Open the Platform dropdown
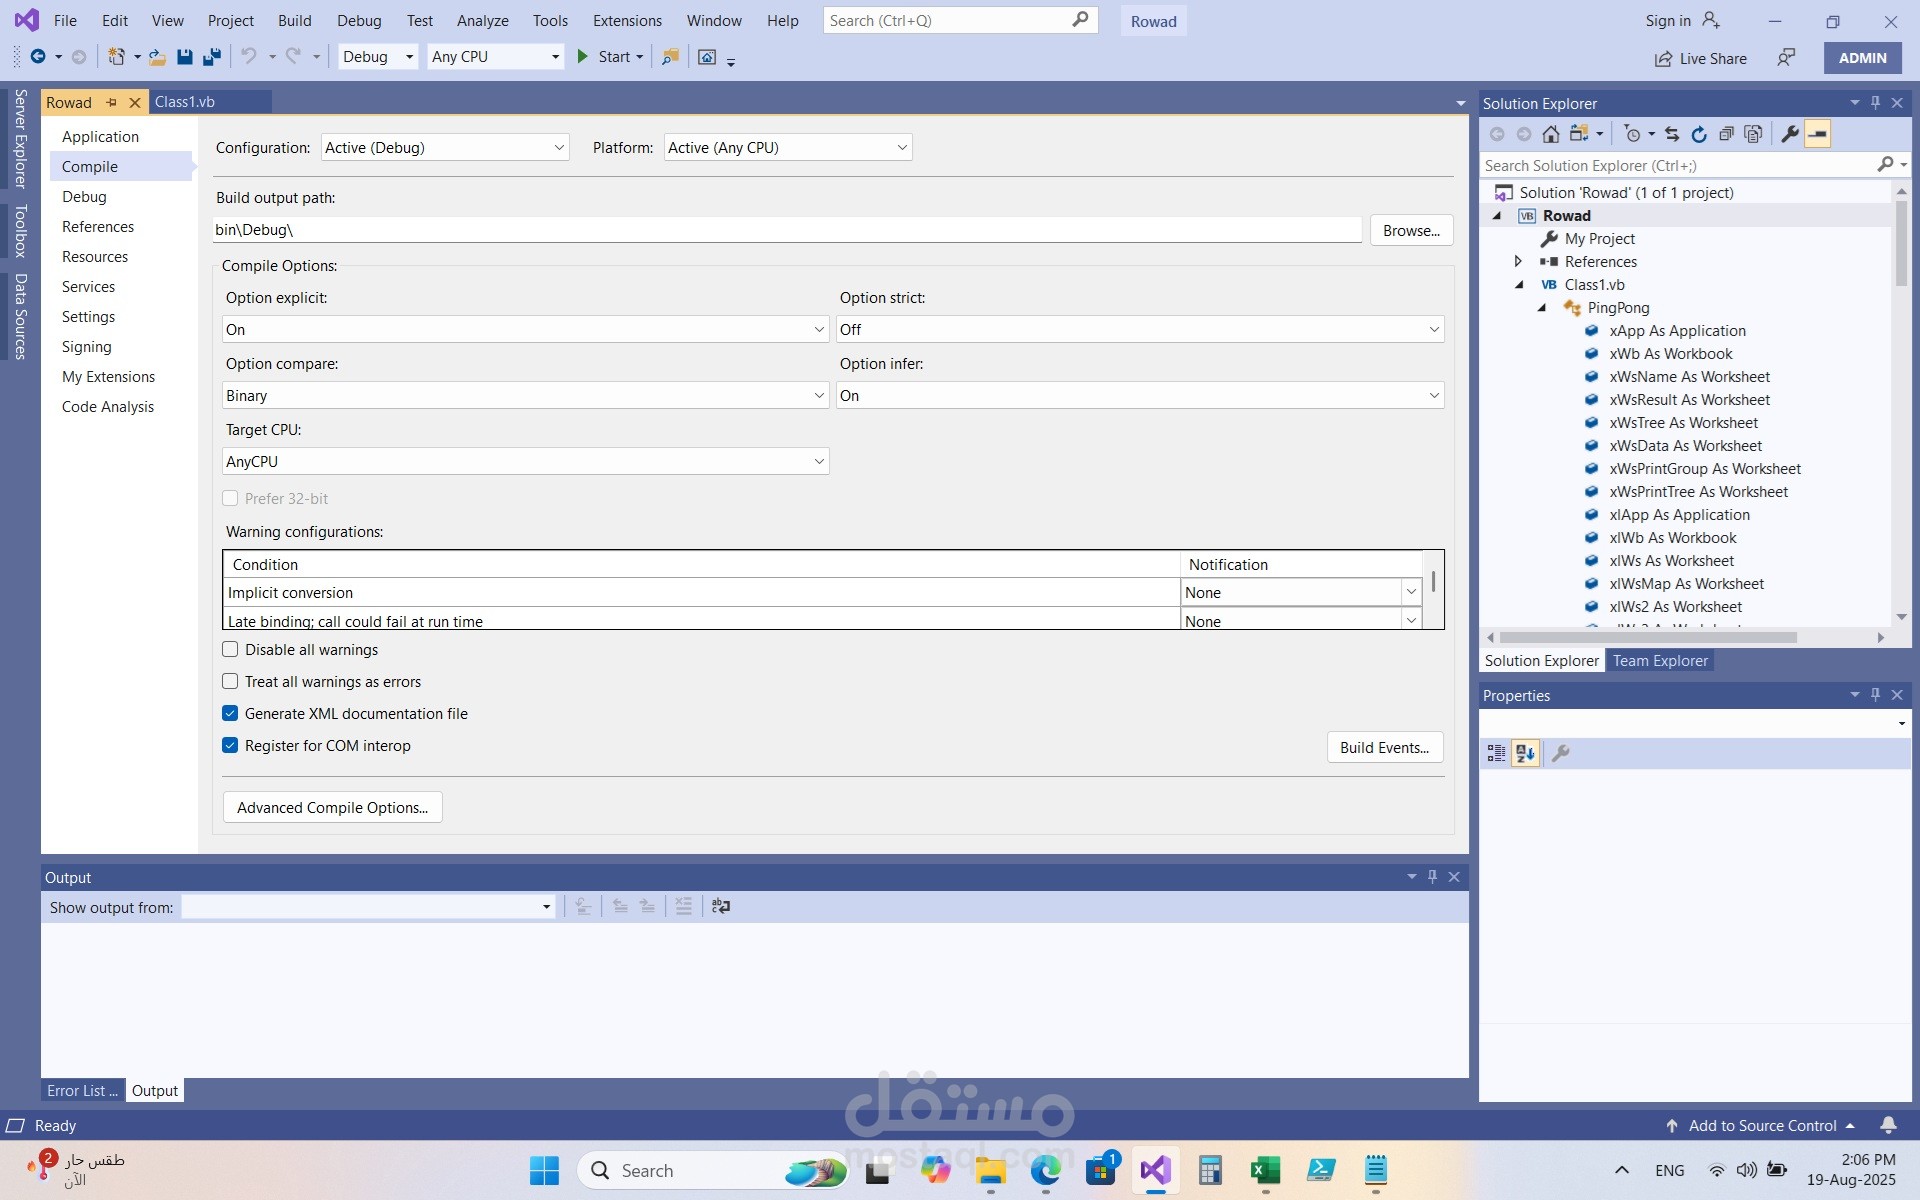The image size is (1920, 1200). point(788,147)
